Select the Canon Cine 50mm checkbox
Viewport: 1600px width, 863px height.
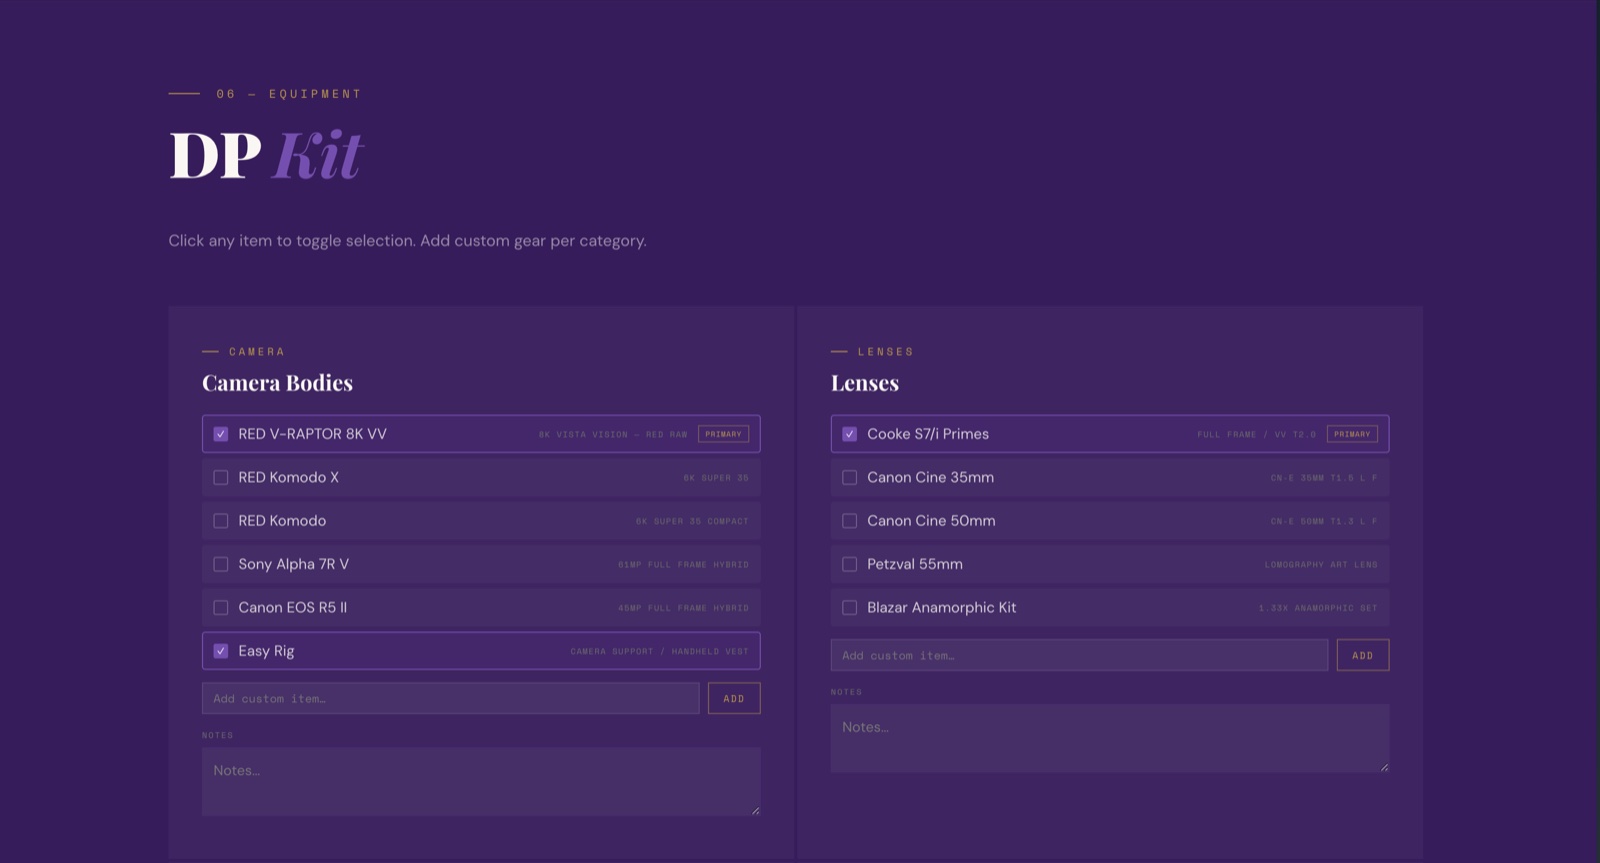pyautogui.click(x=850, y=521)
